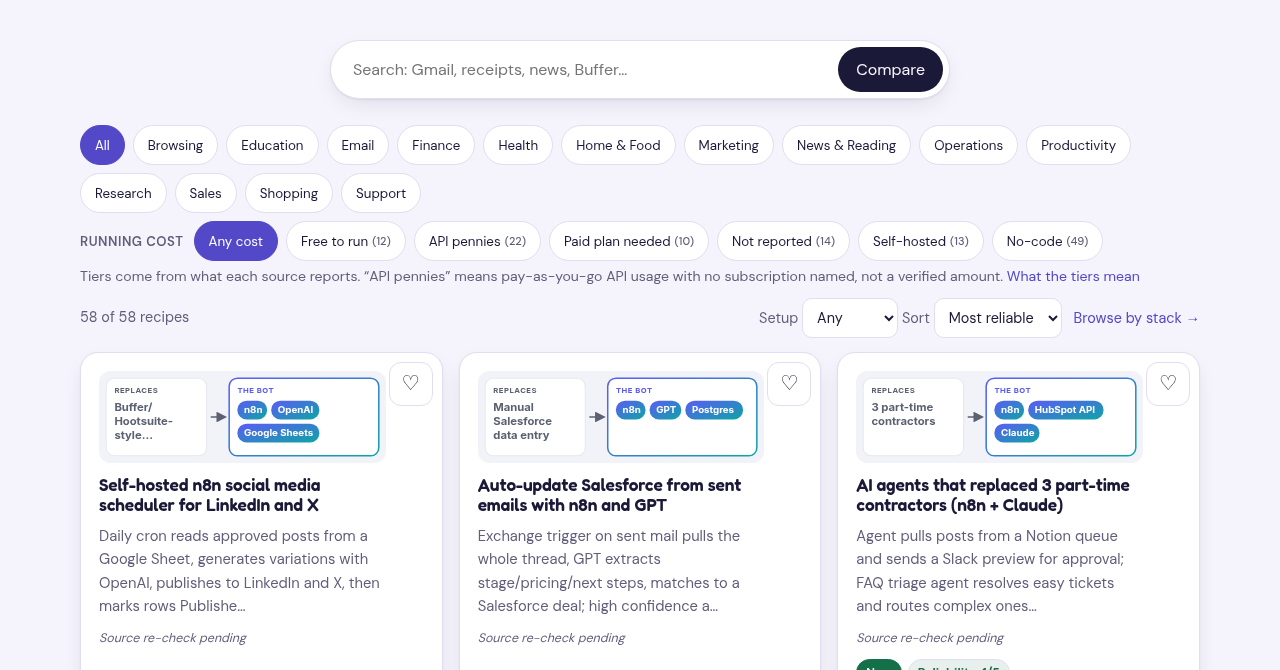Screen dimensions: 1280x670
Task: Filter by API pennies cost
Action: (x=477, y=241)
